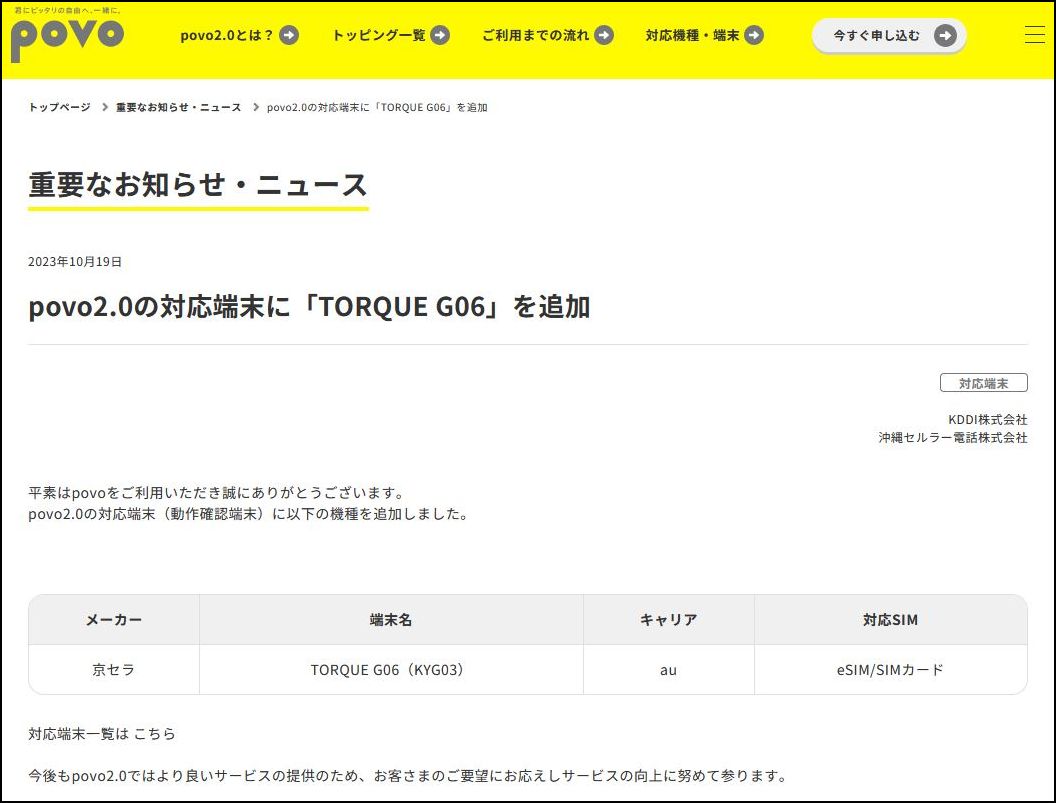Click the 対応端末 tag button

[x=983, y=383]
